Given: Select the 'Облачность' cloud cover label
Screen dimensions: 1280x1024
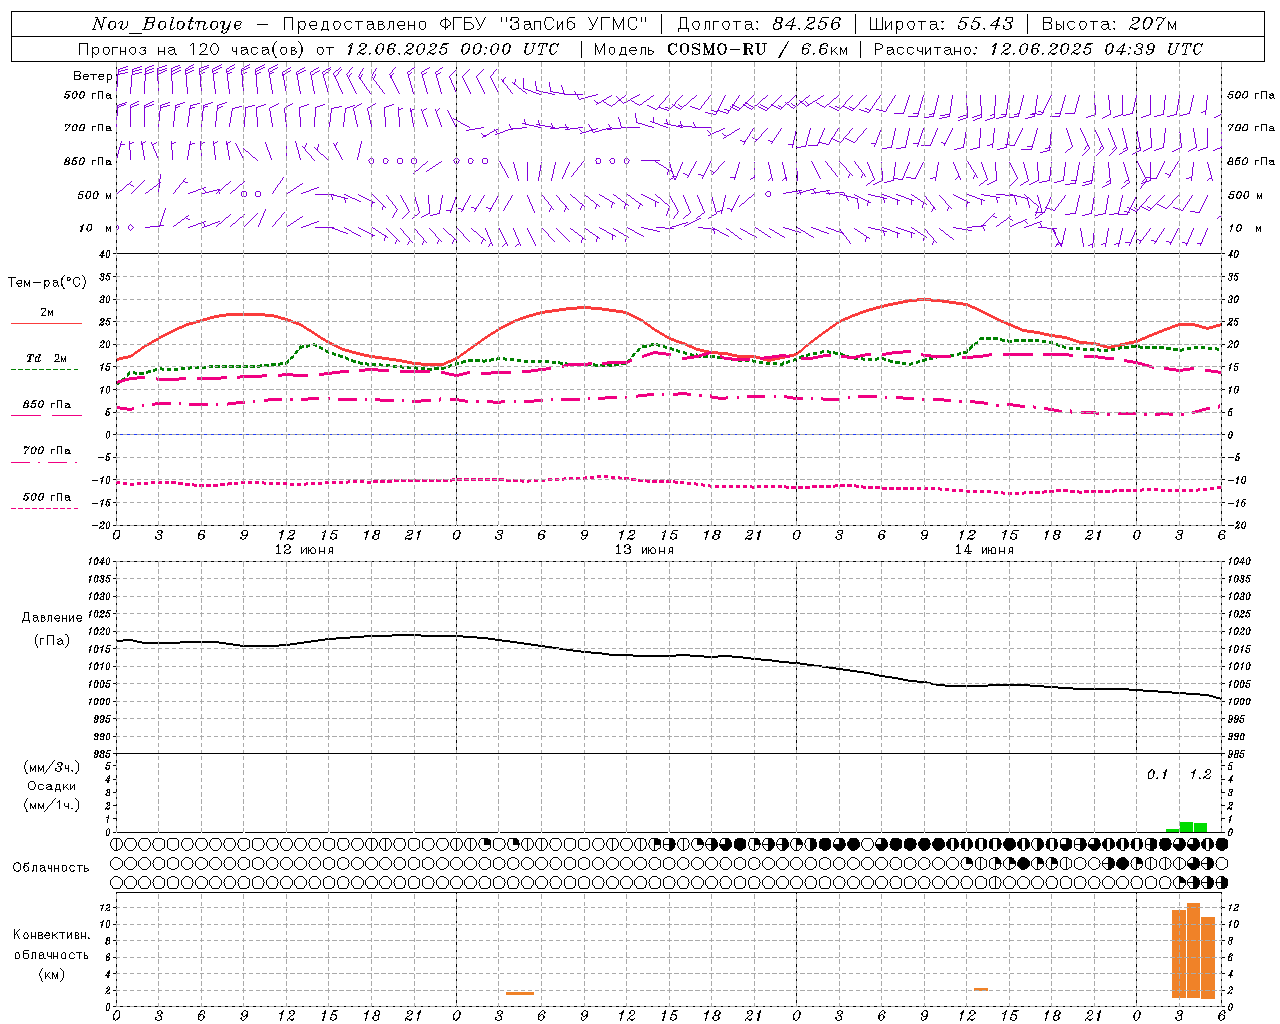Looking at the screenshot, I should click(x=51, y=868).
